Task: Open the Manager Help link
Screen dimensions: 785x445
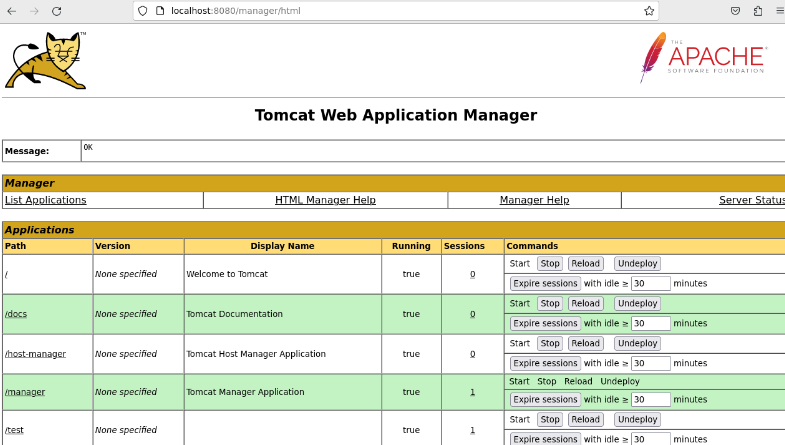Action: [534, 200]
